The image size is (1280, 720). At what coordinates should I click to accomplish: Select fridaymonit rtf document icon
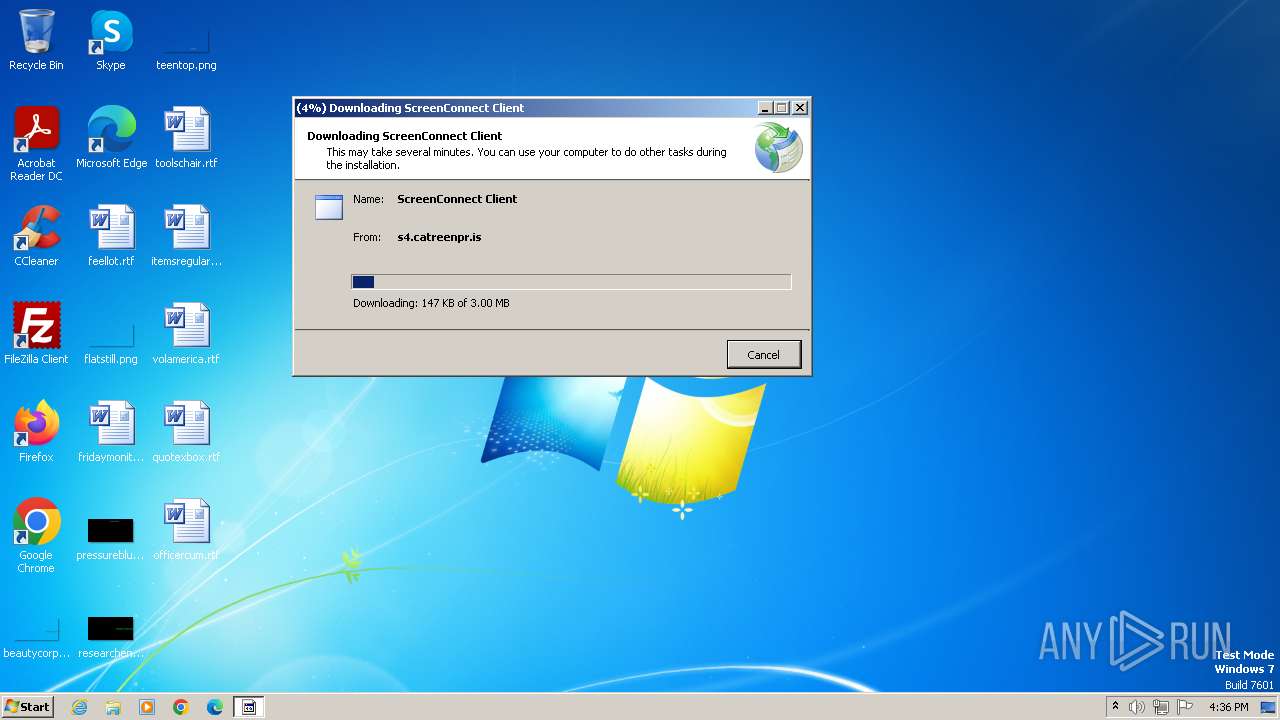pos(111,431)
